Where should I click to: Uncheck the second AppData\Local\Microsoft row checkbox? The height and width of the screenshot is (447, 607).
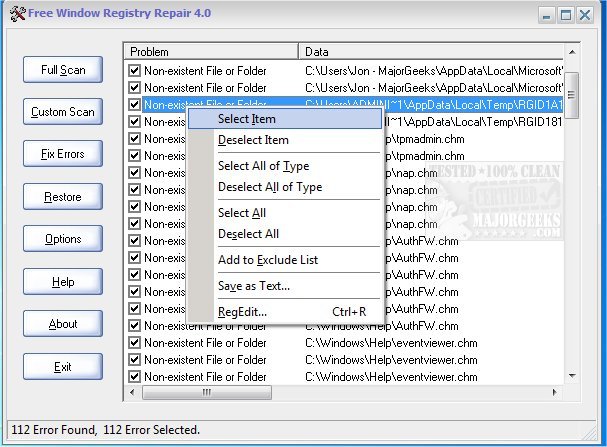click(134, 87)
